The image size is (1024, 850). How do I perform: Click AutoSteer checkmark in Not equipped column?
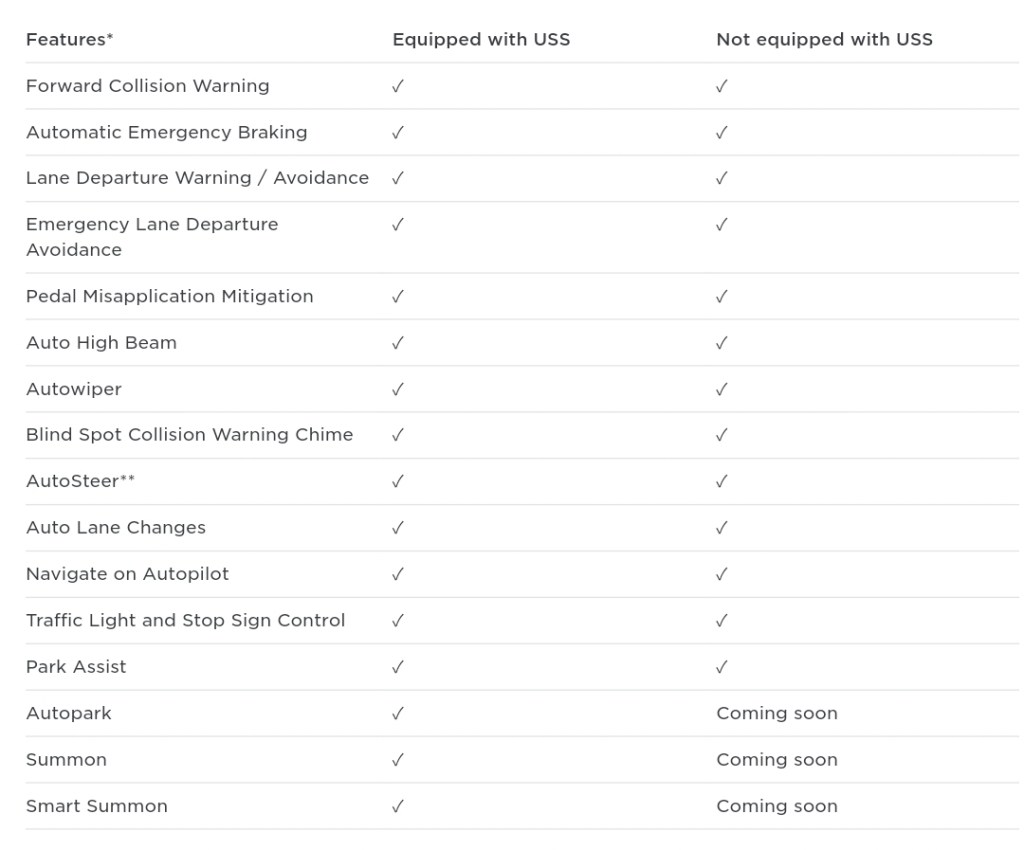722,481
